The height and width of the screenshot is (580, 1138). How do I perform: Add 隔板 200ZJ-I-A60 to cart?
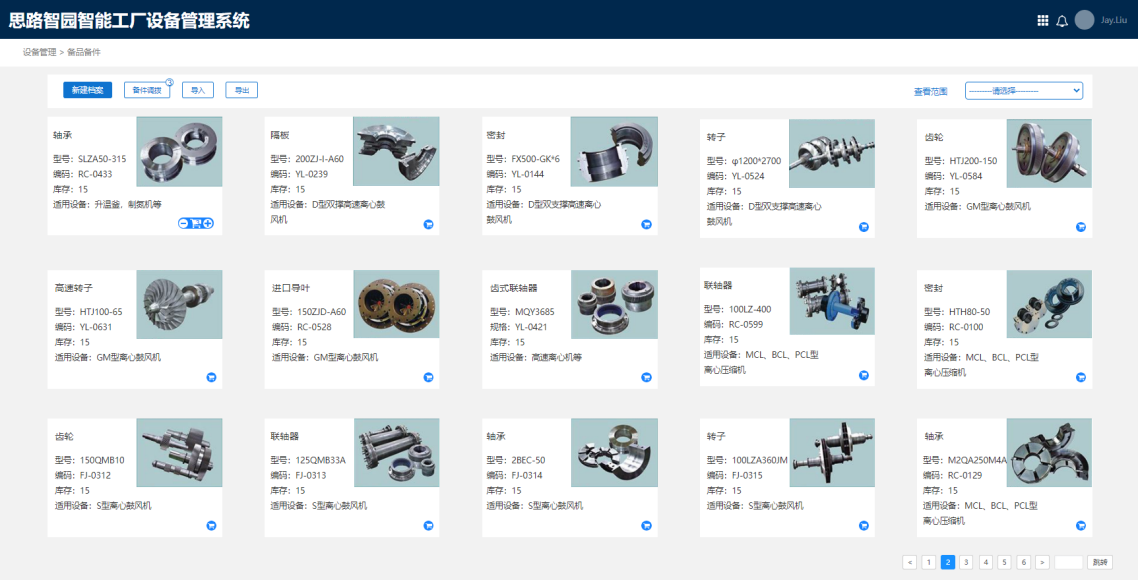(x=428, y=225)
